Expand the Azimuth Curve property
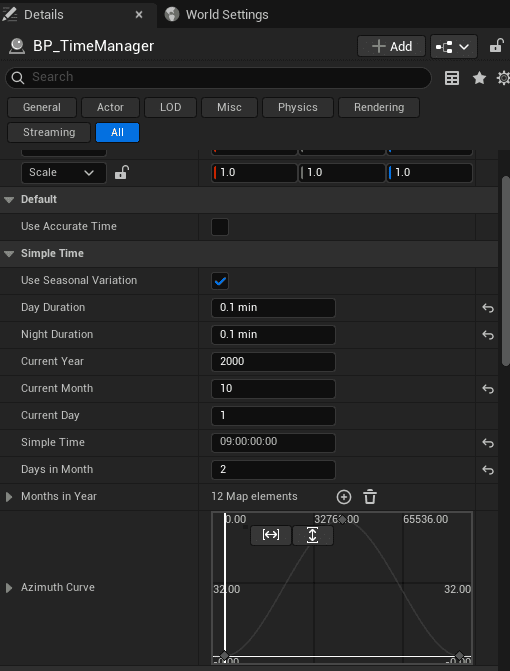510x671 pixels. click(x=9, y=588)
